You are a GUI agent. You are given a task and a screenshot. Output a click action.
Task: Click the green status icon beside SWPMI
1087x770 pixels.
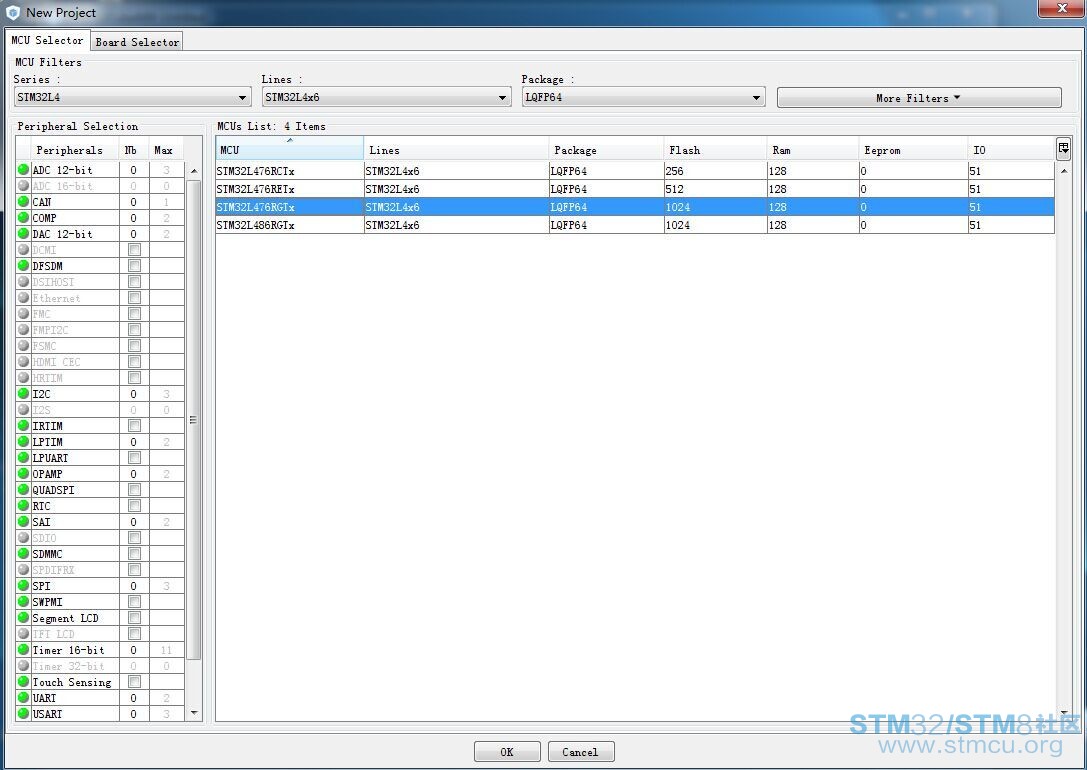click(24, 602)
